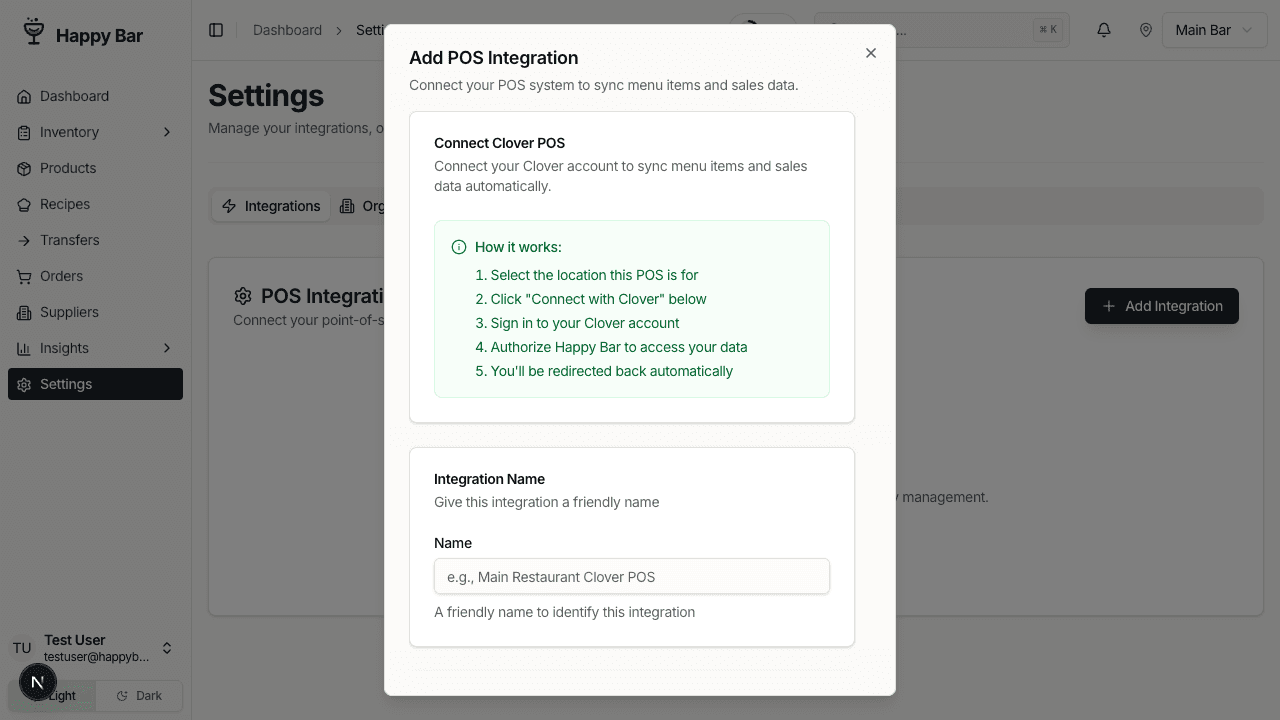Open the Inventory sidebar item
Screen dimensions: 1280x720
click(x=95, y=132)
